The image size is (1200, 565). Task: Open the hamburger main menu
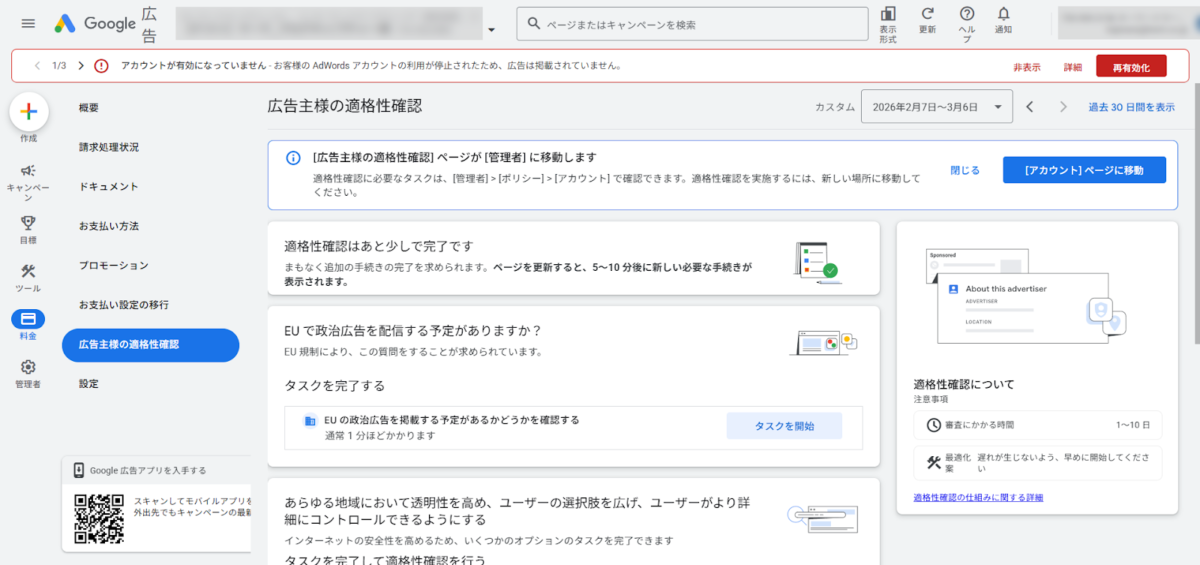(x=28, y=23)
